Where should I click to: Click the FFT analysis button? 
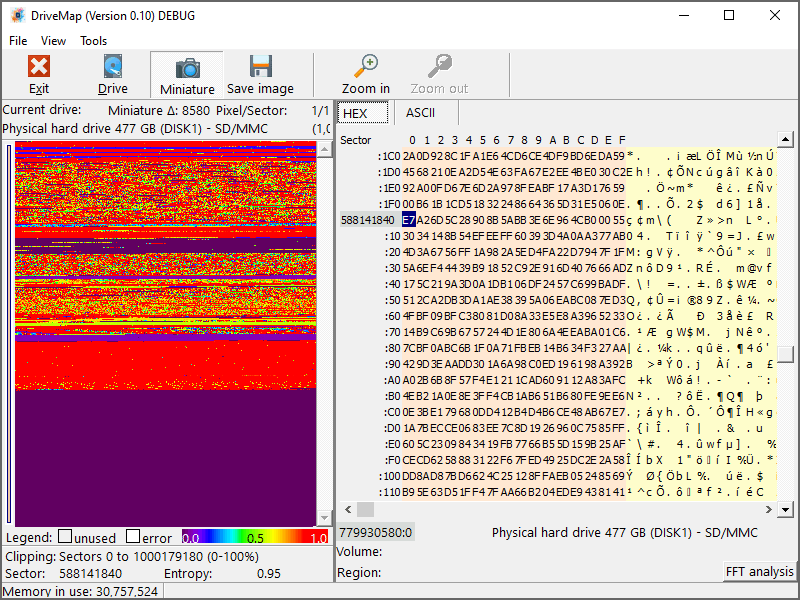(759, 572)
